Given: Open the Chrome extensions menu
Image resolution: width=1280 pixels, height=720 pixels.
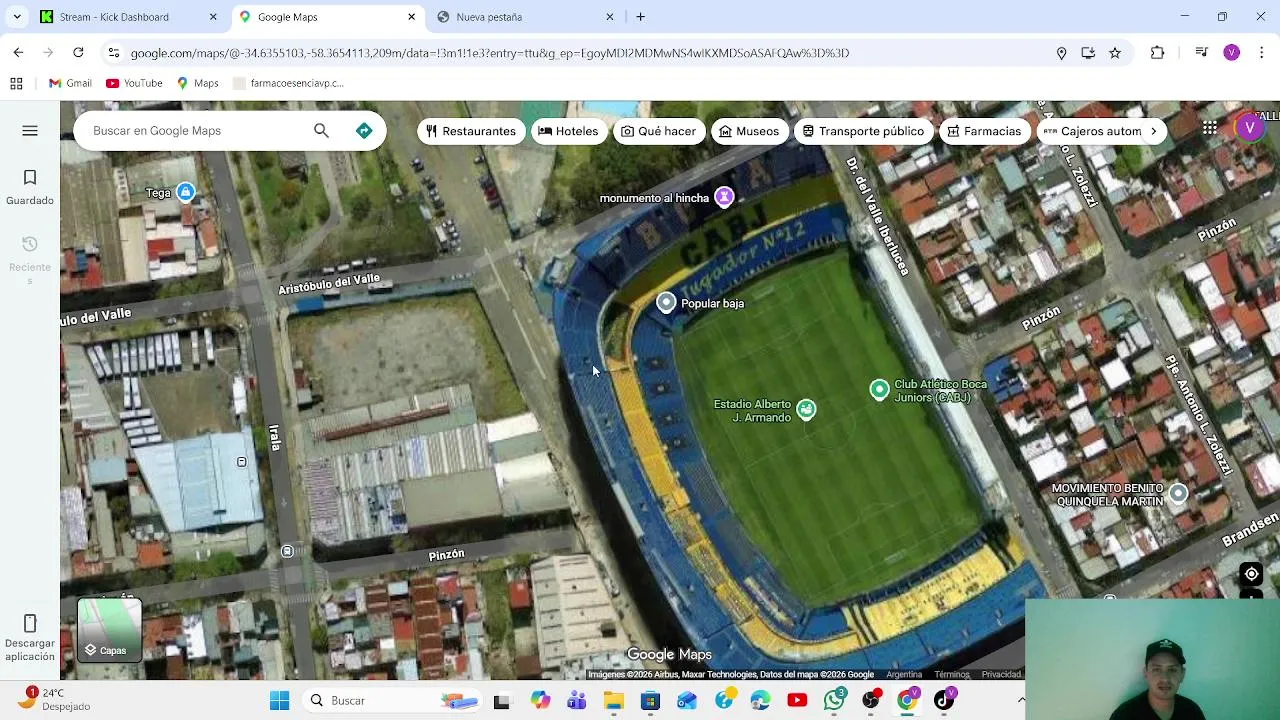Looking at the screenshot, I should (1157, 53).
